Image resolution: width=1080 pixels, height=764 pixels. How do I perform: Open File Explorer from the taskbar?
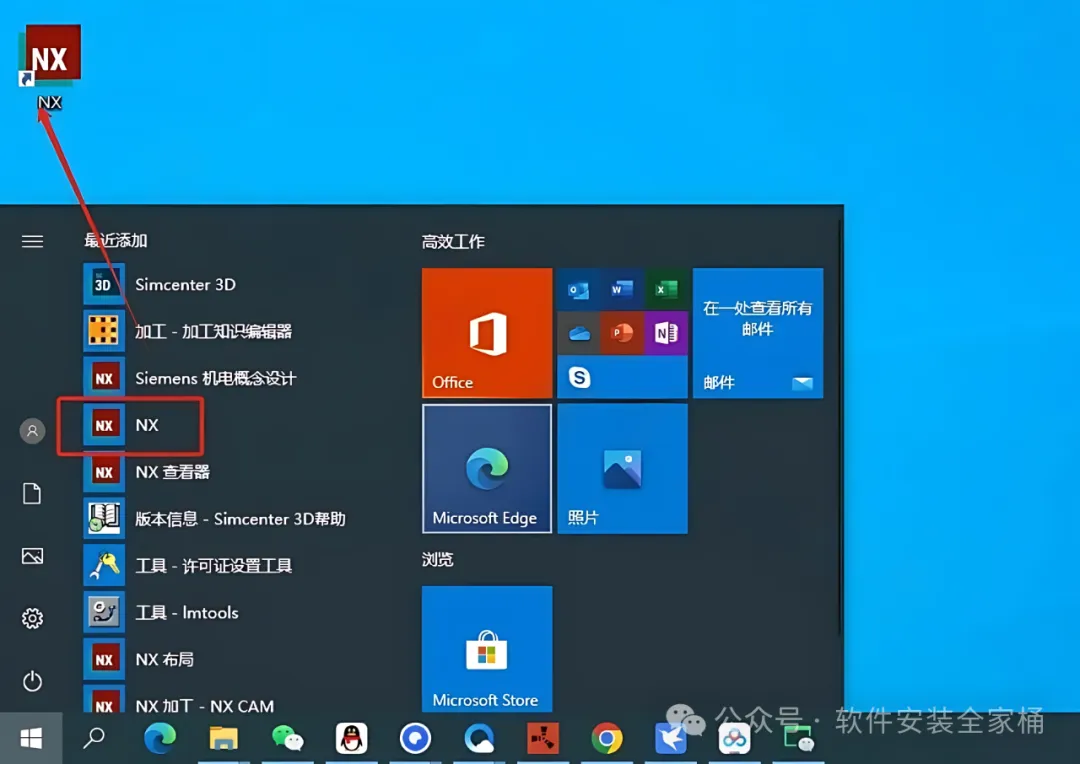pyautogui.click(x=224, y=739)
